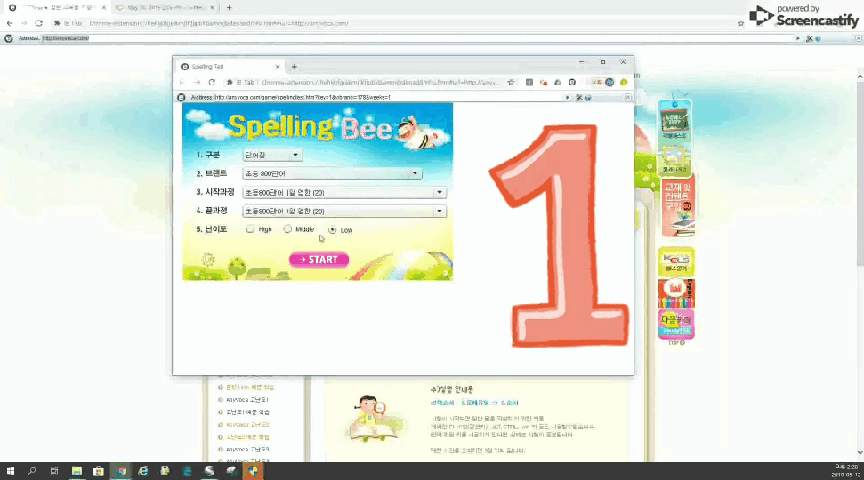Expand the 끝과정 dropdown
864x480 pixels.
[344, 211]
